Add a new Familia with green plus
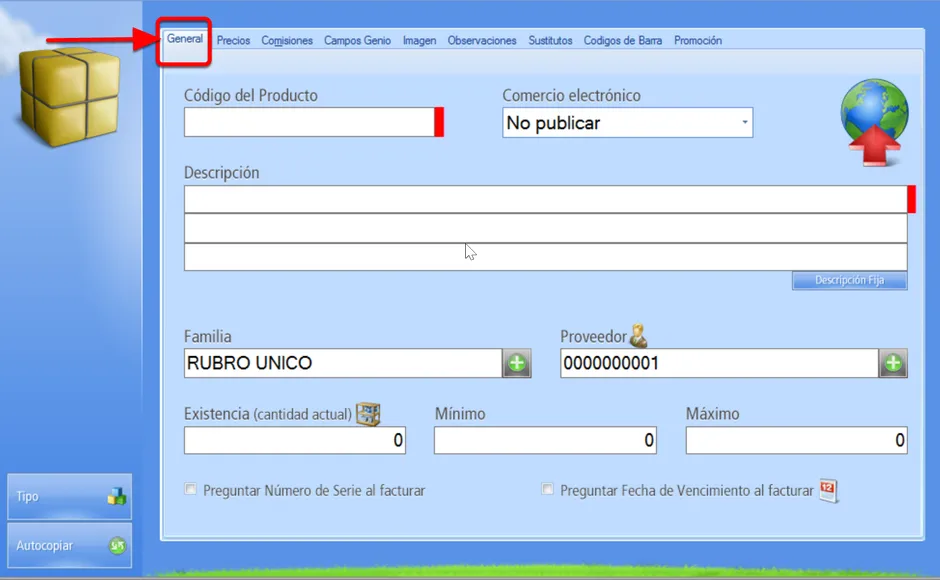Viewport: 940px width, 580px height. pyautogui.click(x=517, y=363)
